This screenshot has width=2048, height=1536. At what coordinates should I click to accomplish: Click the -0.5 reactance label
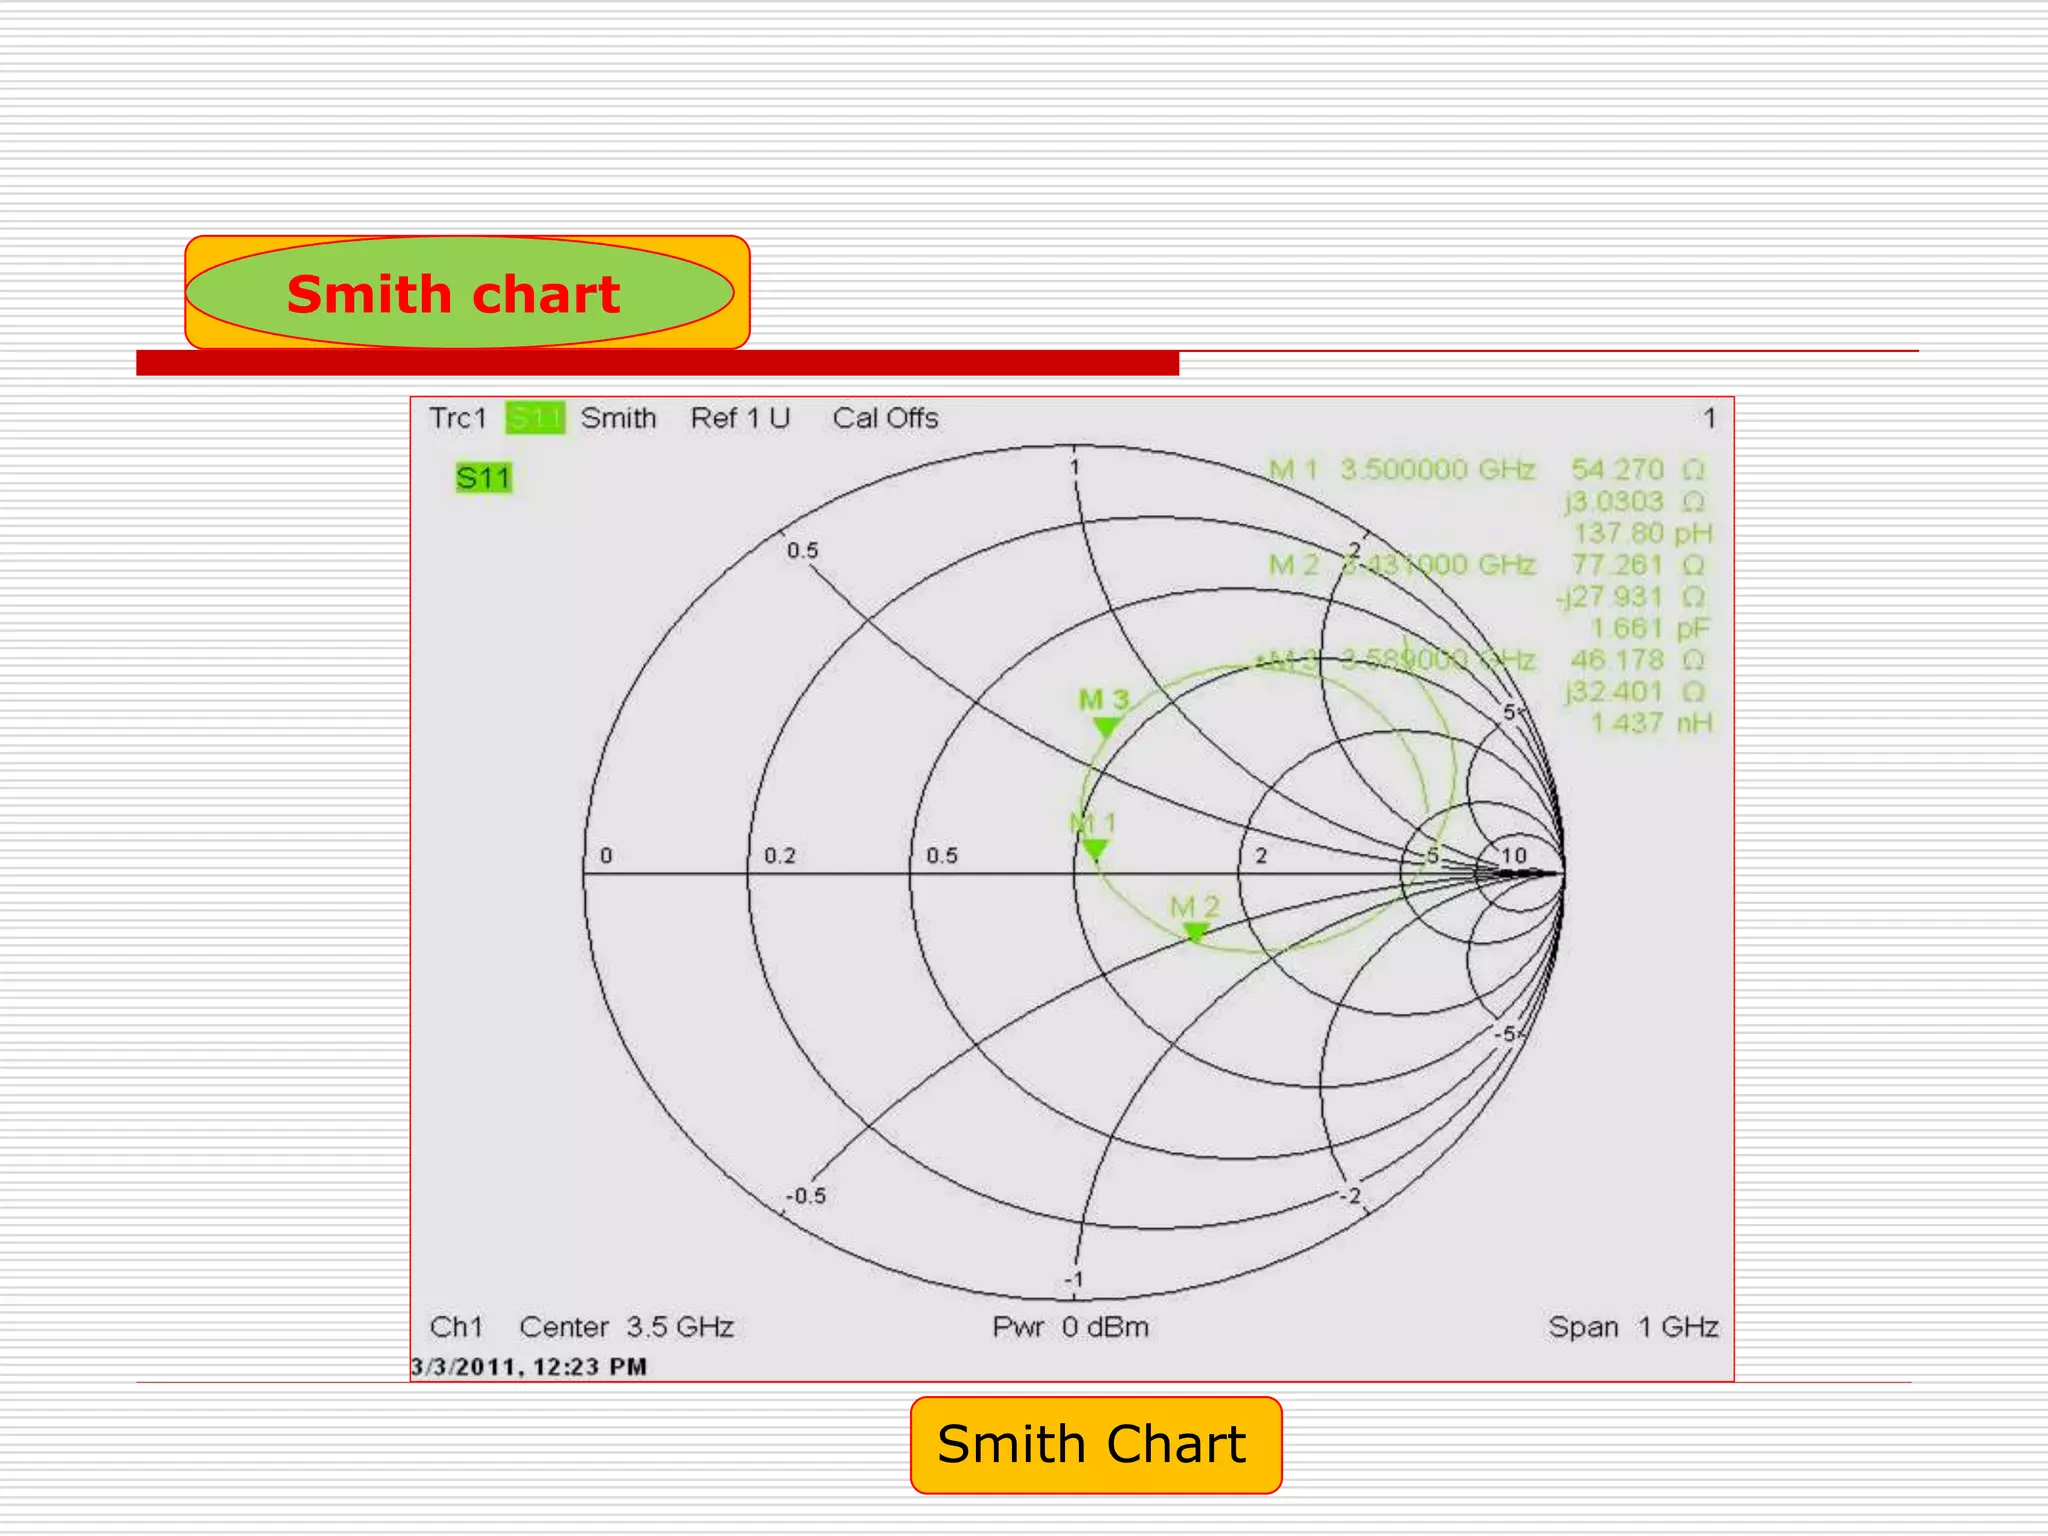pyautogui.click(x=806, y=1196)
